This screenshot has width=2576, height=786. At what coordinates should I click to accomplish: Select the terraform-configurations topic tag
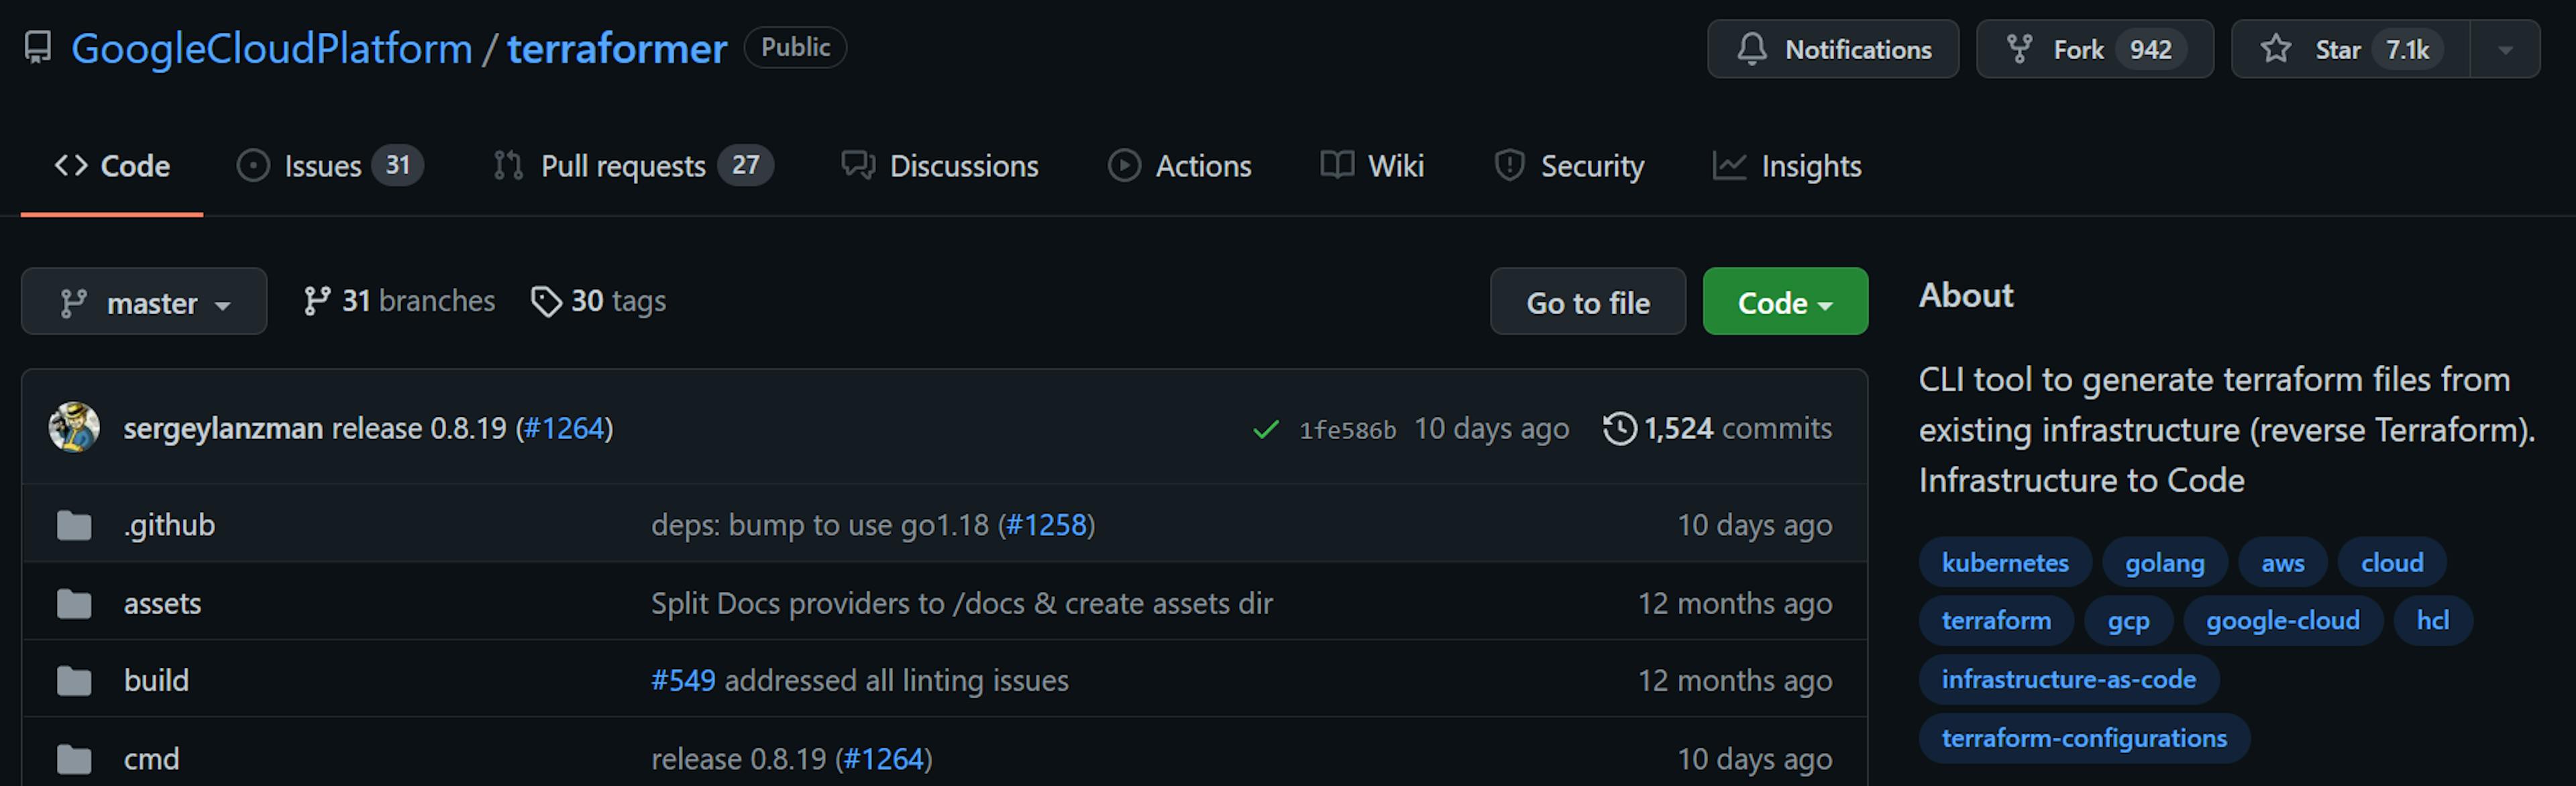[2084, 738]
